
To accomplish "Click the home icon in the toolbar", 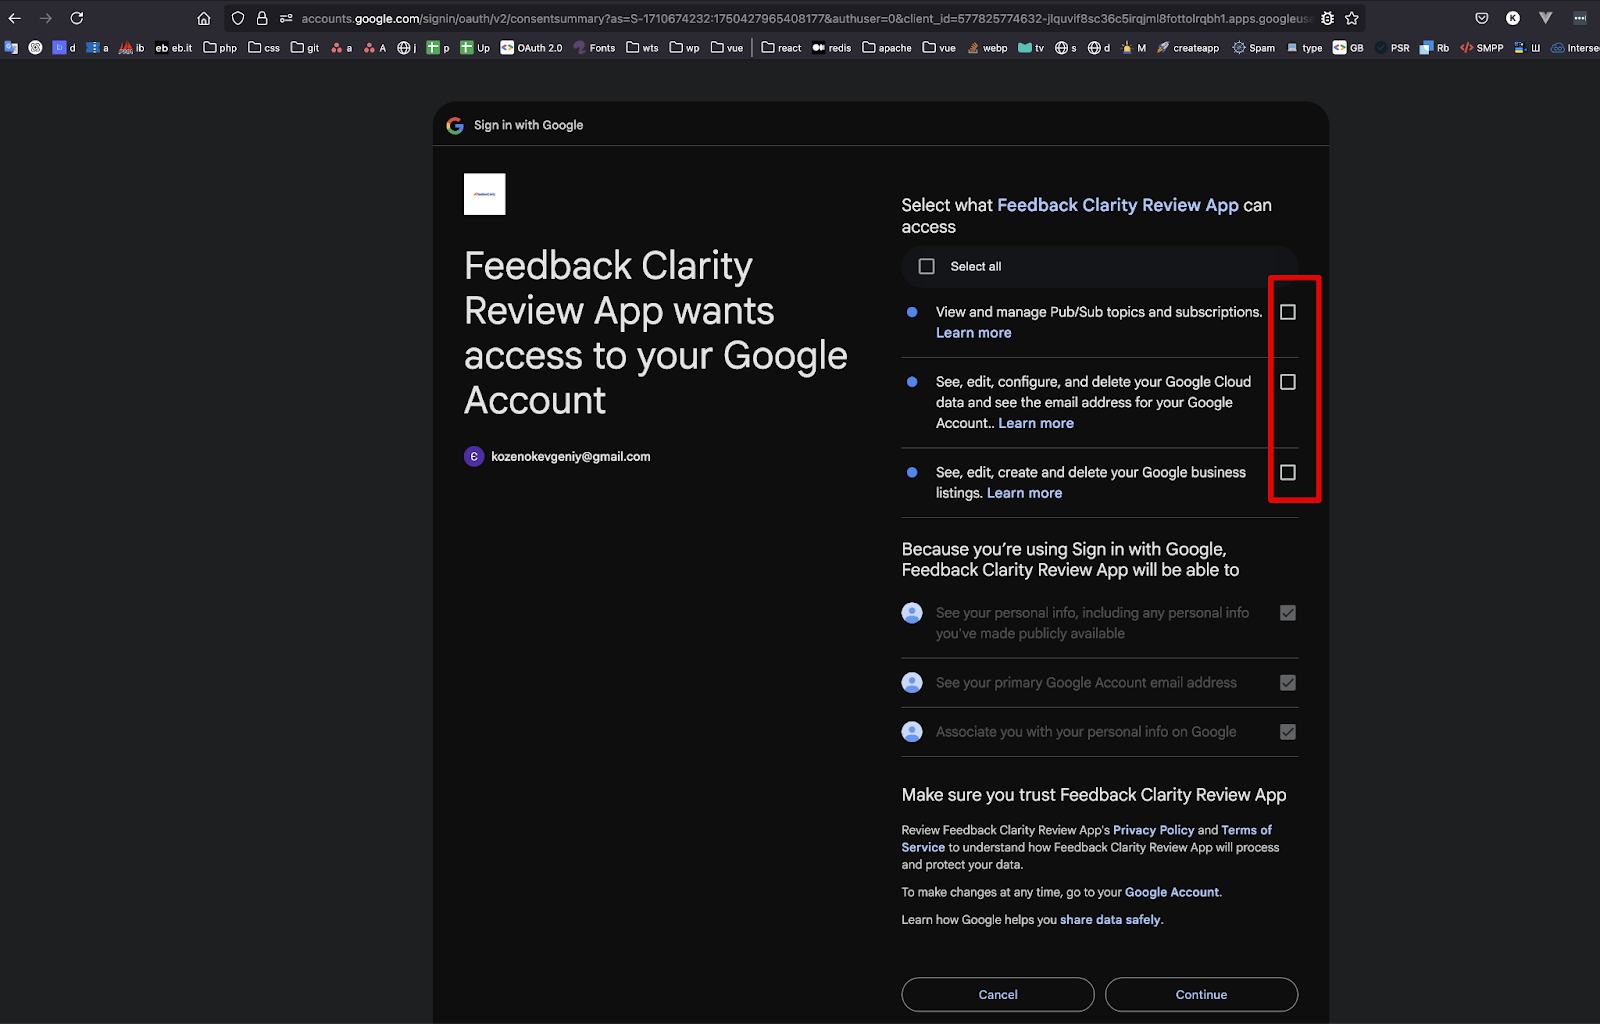I will point(204,18).
